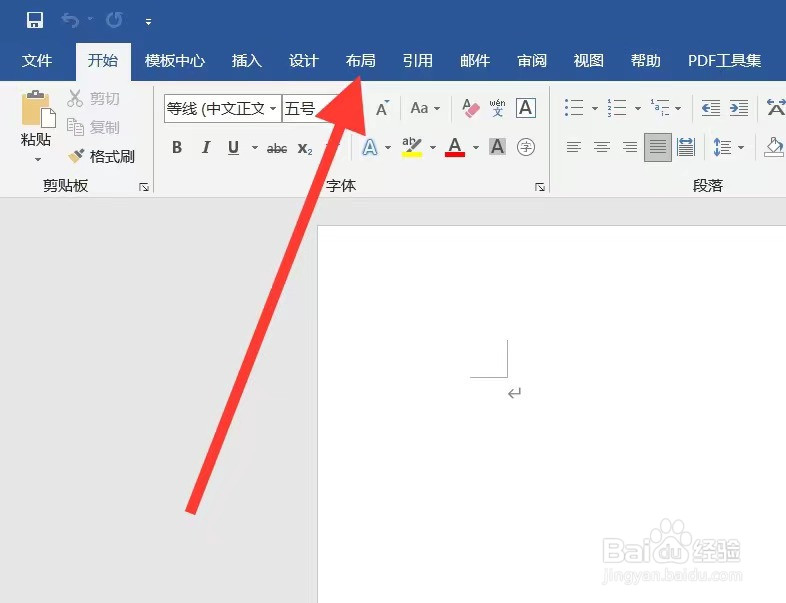Open the font name box 等线 (中文正文
This screenshot has height=603, width=786.
pos(223,108)
